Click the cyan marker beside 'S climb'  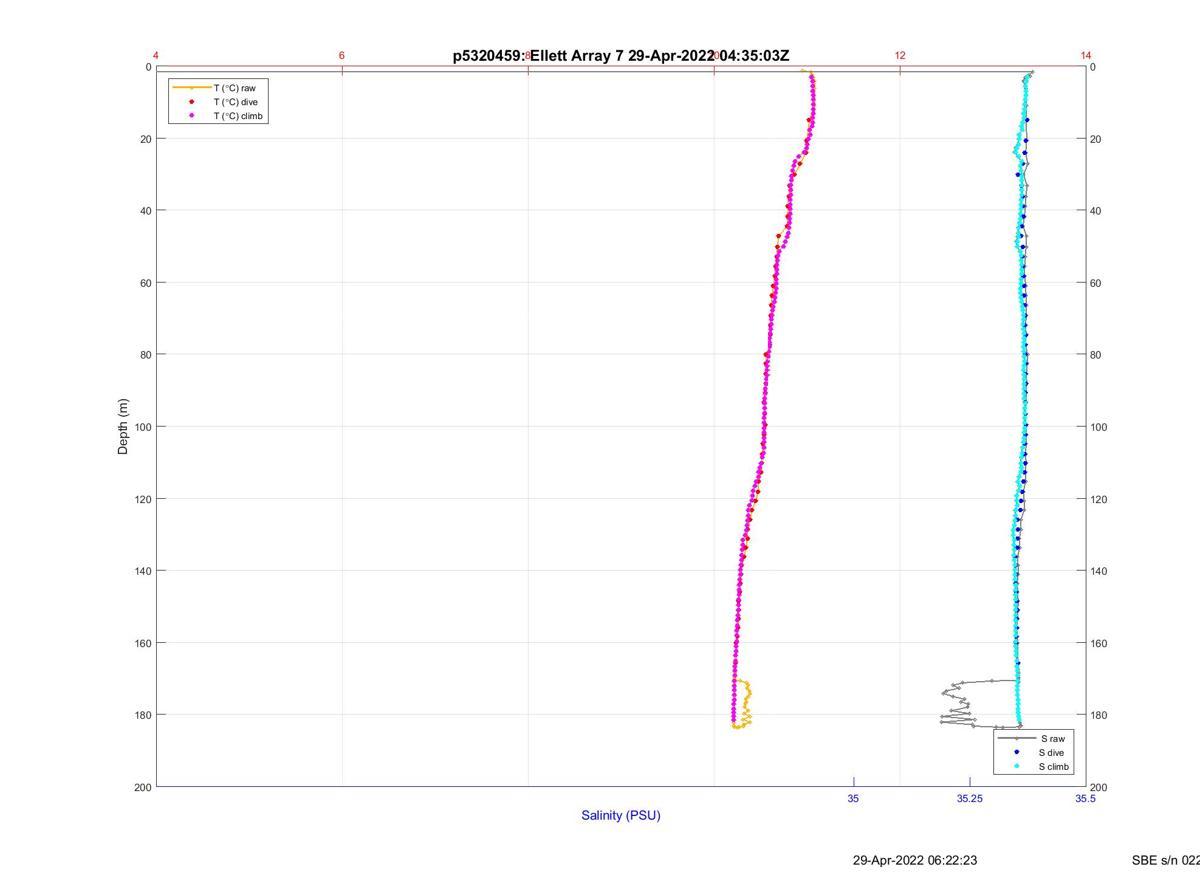coord(1016,767)
